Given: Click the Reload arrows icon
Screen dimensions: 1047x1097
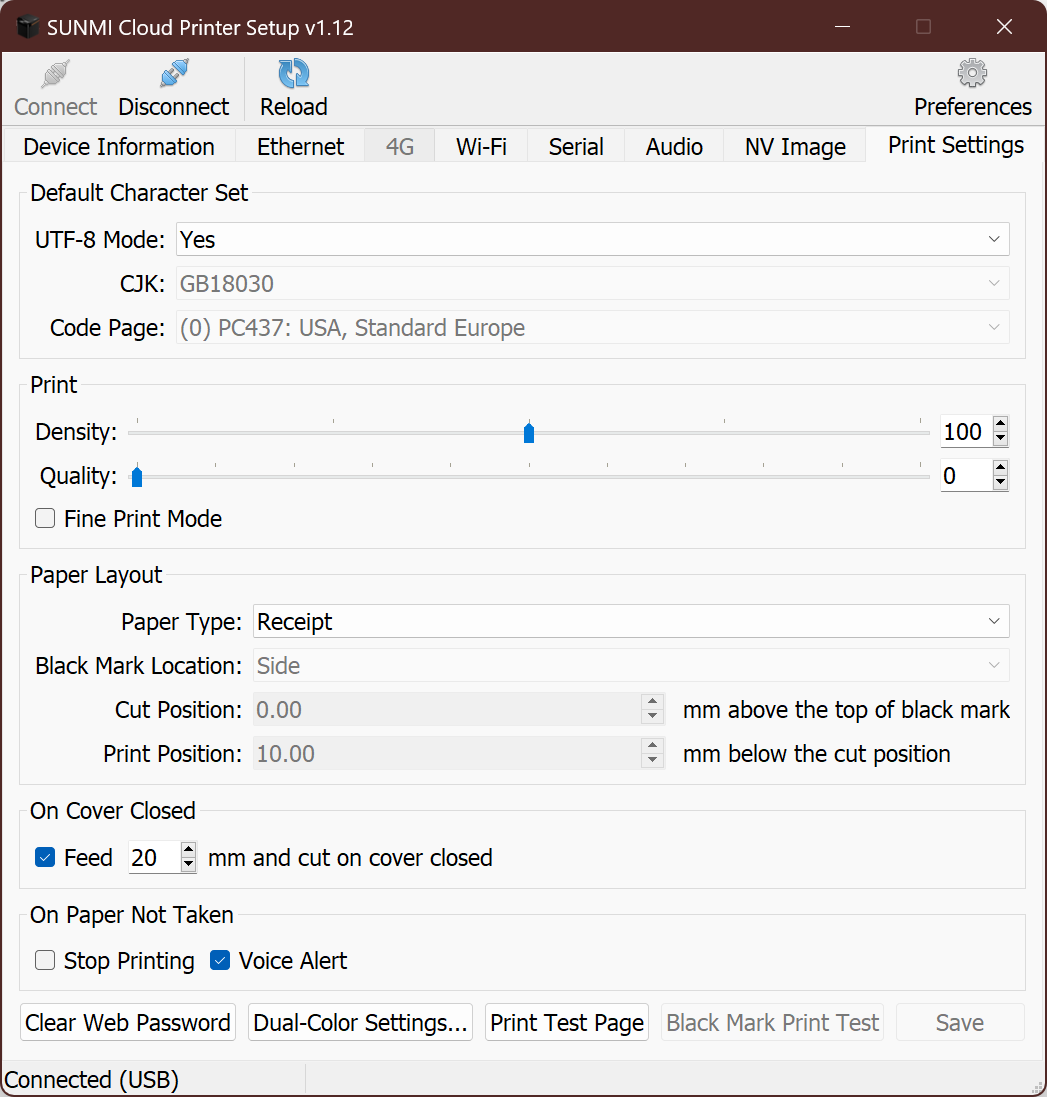Looking at the screenshot, I should point(293,75).
